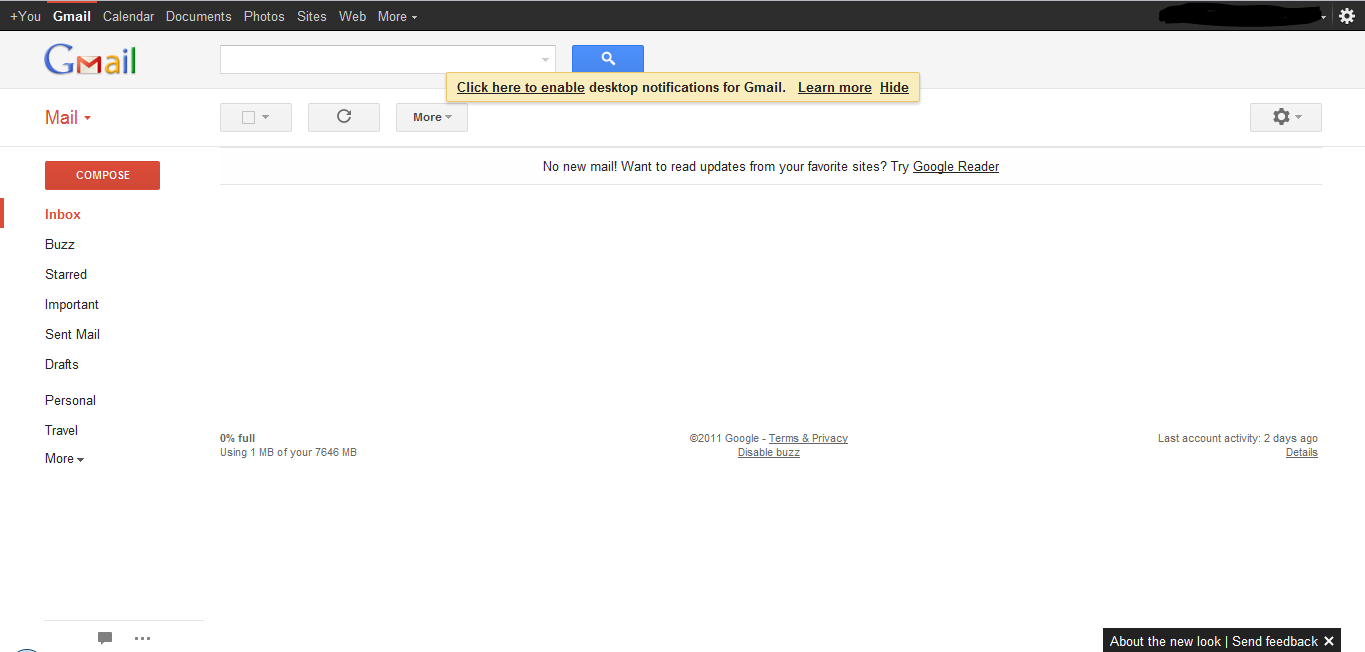
Task: Go to +You in the top bar
Action: tap(25, 16)
